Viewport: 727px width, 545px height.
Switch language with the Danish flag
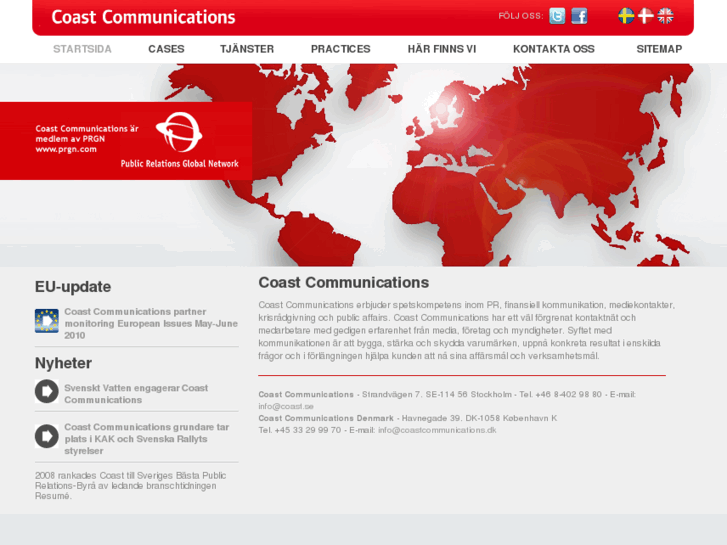[x=645, y=16]
